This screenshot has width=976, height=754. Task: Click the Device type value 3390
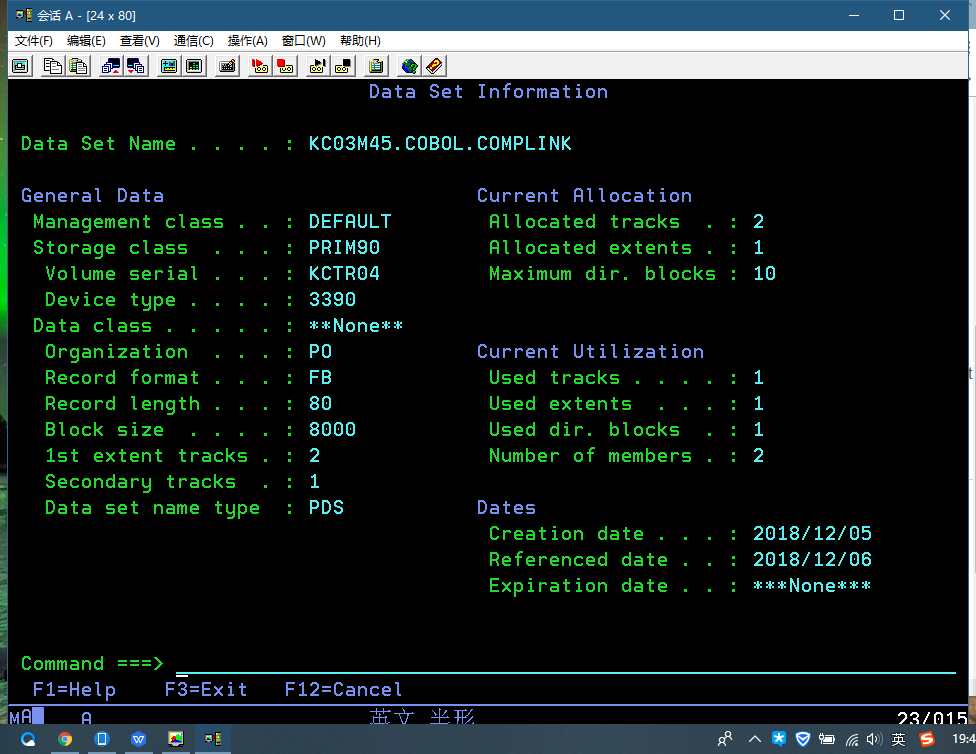pos(332,300)
